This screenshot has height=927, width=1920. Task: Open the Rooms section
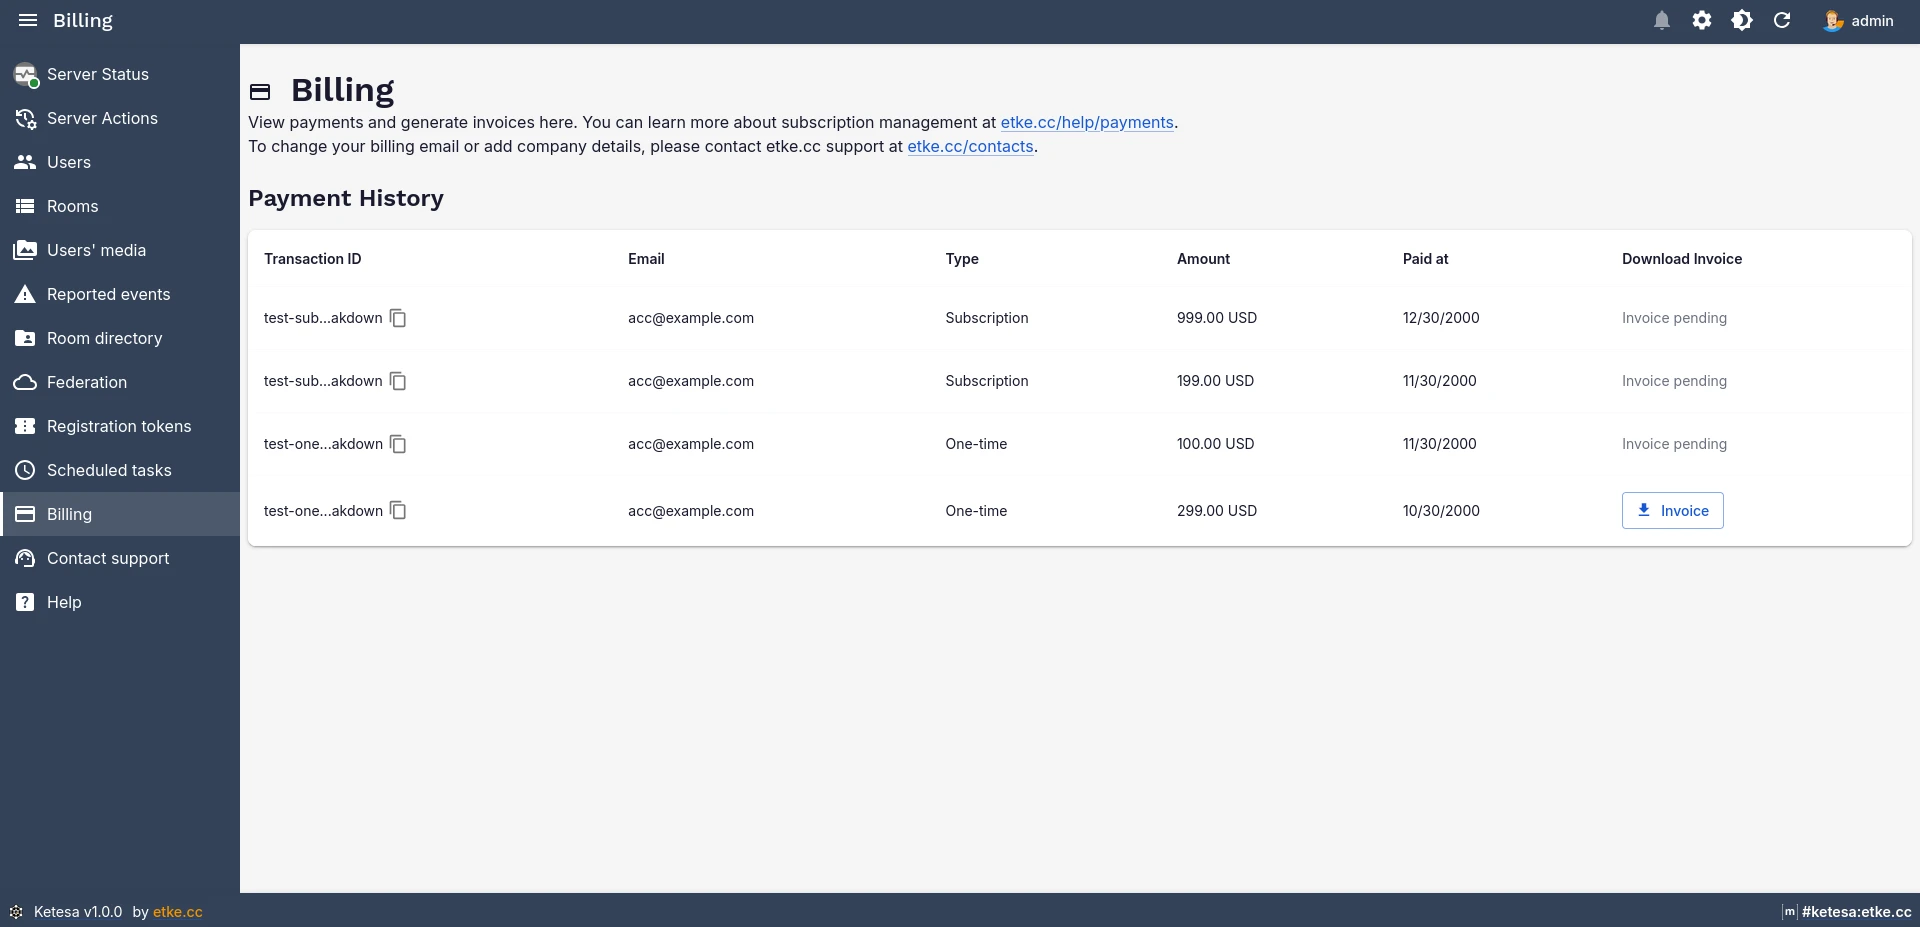73,206
